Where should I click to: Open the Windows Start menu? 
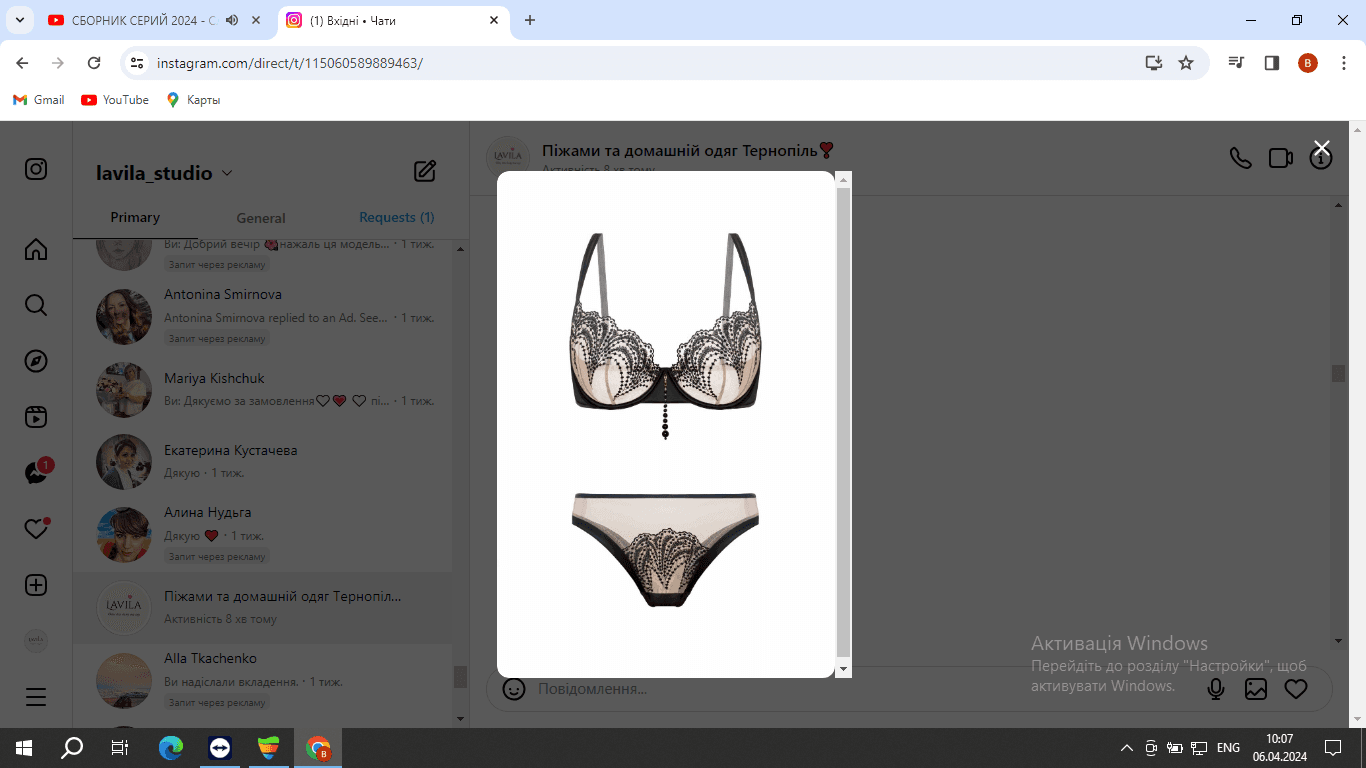click(24, 747)
